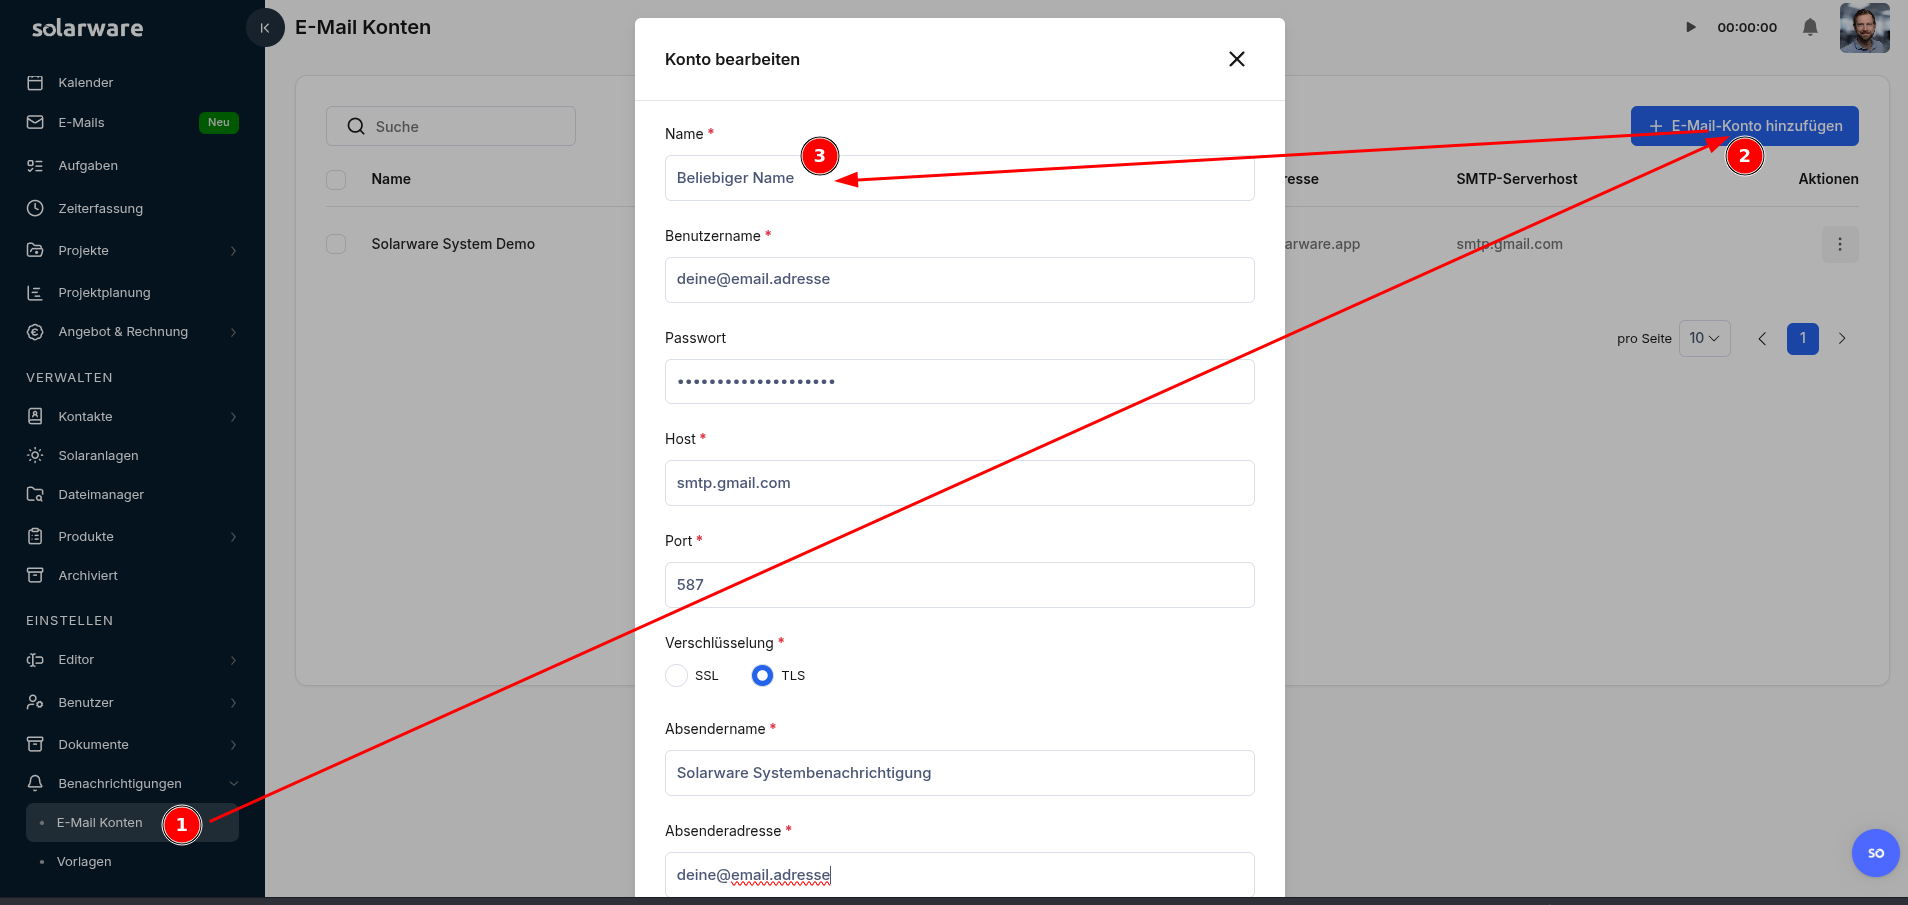Open the Archiviert archive box icon

click(x=35, y=575)
